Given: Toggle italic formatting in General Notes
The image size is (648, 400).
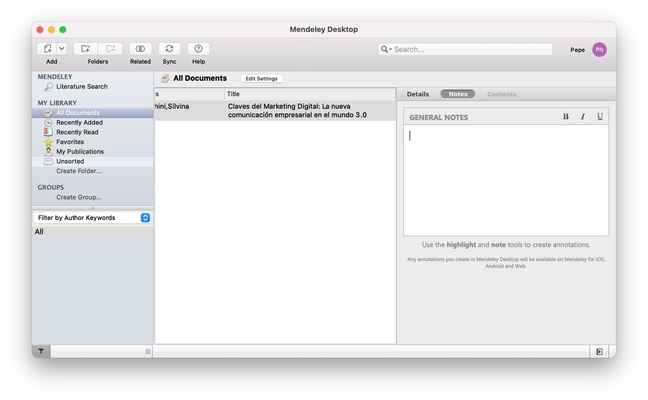Looking at the screenshot, I should click(583, 117).
